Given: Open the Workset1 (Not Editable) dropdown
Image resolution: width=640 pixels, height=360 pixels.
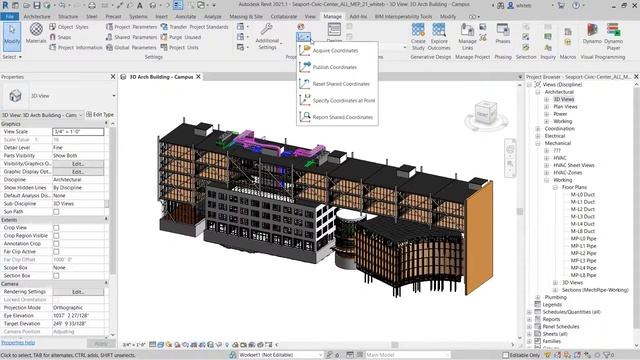Looking at the screenshot, I should click(x=281, y=355).
